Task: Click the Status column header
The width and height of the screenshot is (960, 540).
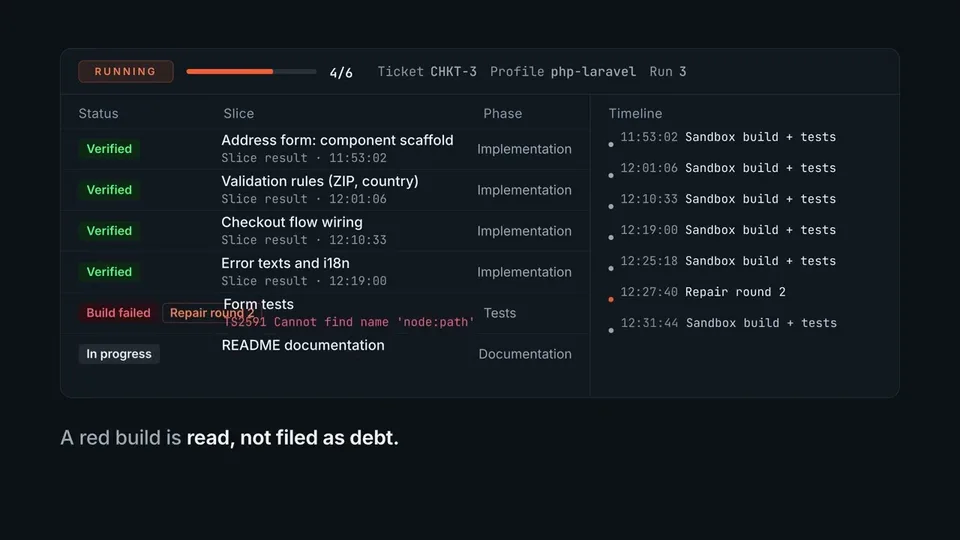Action: (x=99, y=113)
